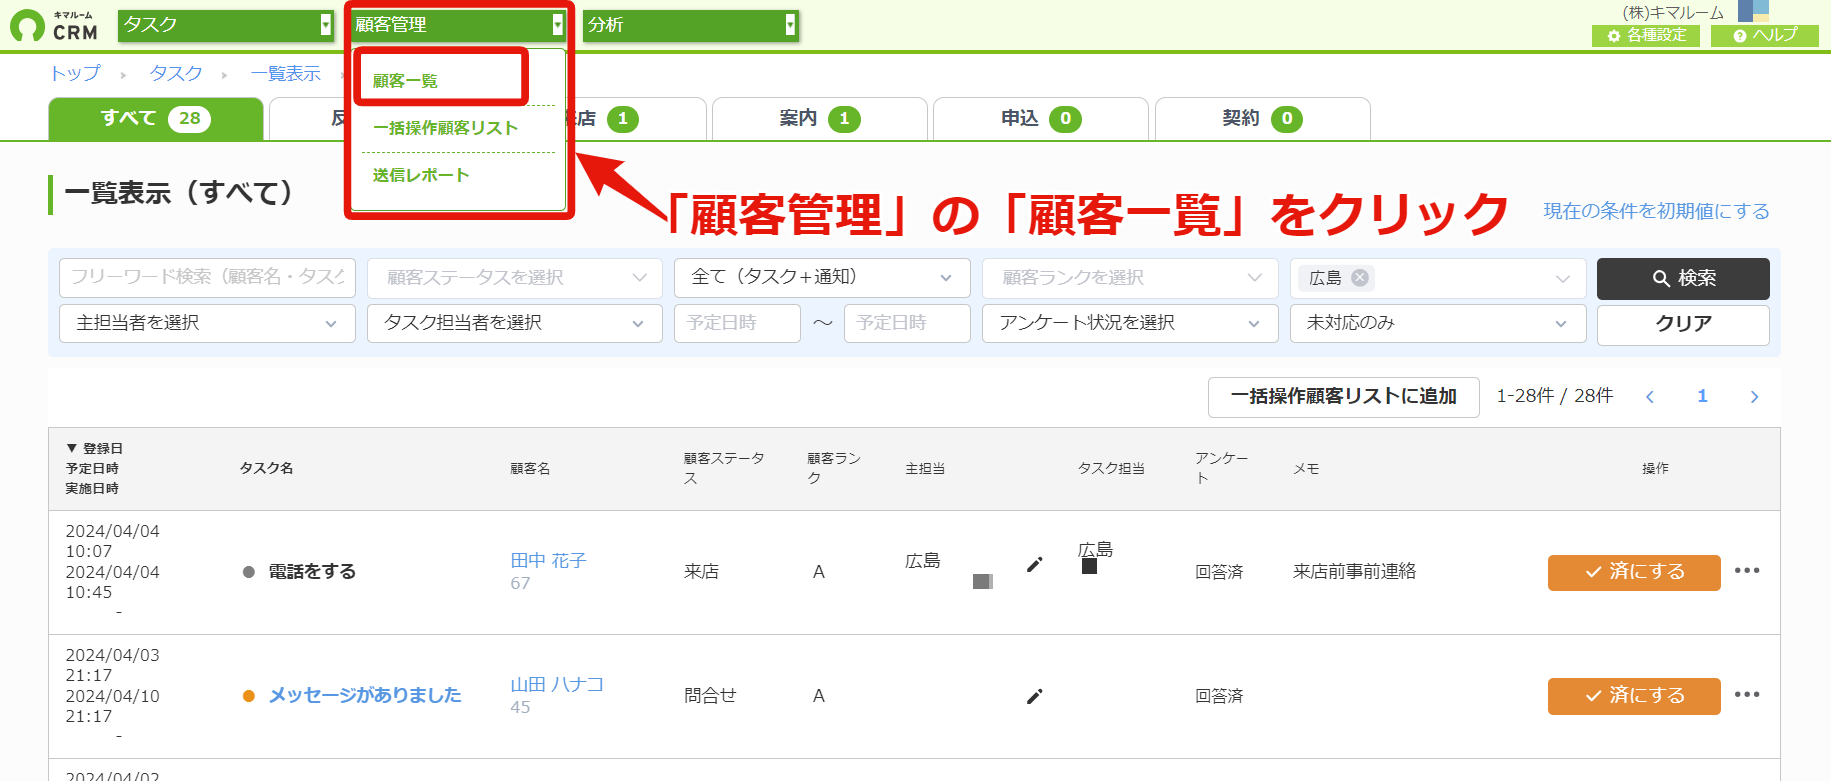
Task: Go to the next page with the right arrow
Action: 1754,397
